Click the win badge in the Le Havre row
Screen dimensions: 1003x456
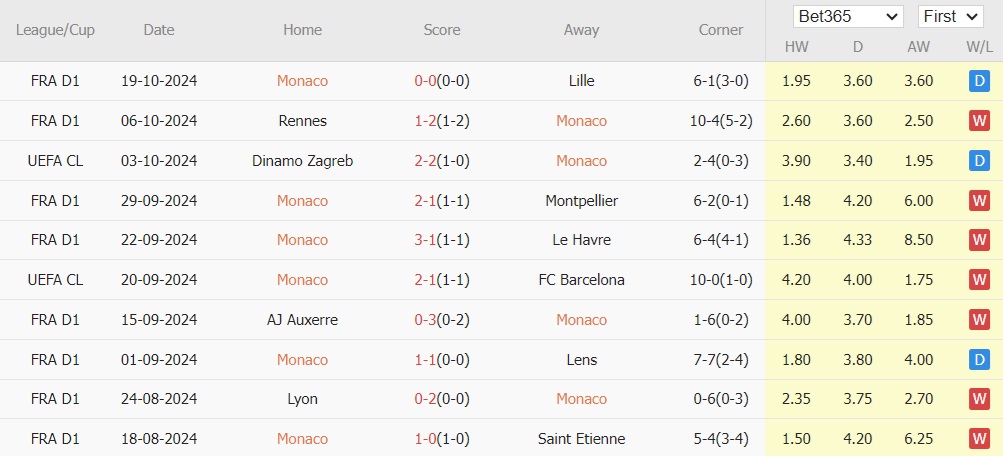979,240
